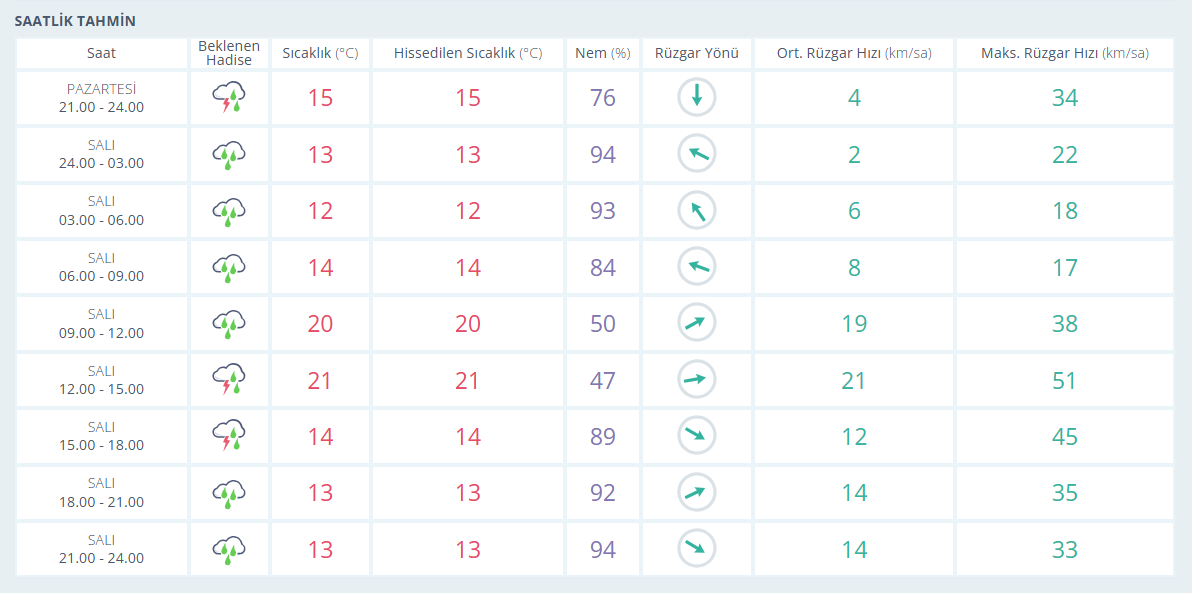Click the Salı 03.00 - 06.00 time cell

pos(102,211)
